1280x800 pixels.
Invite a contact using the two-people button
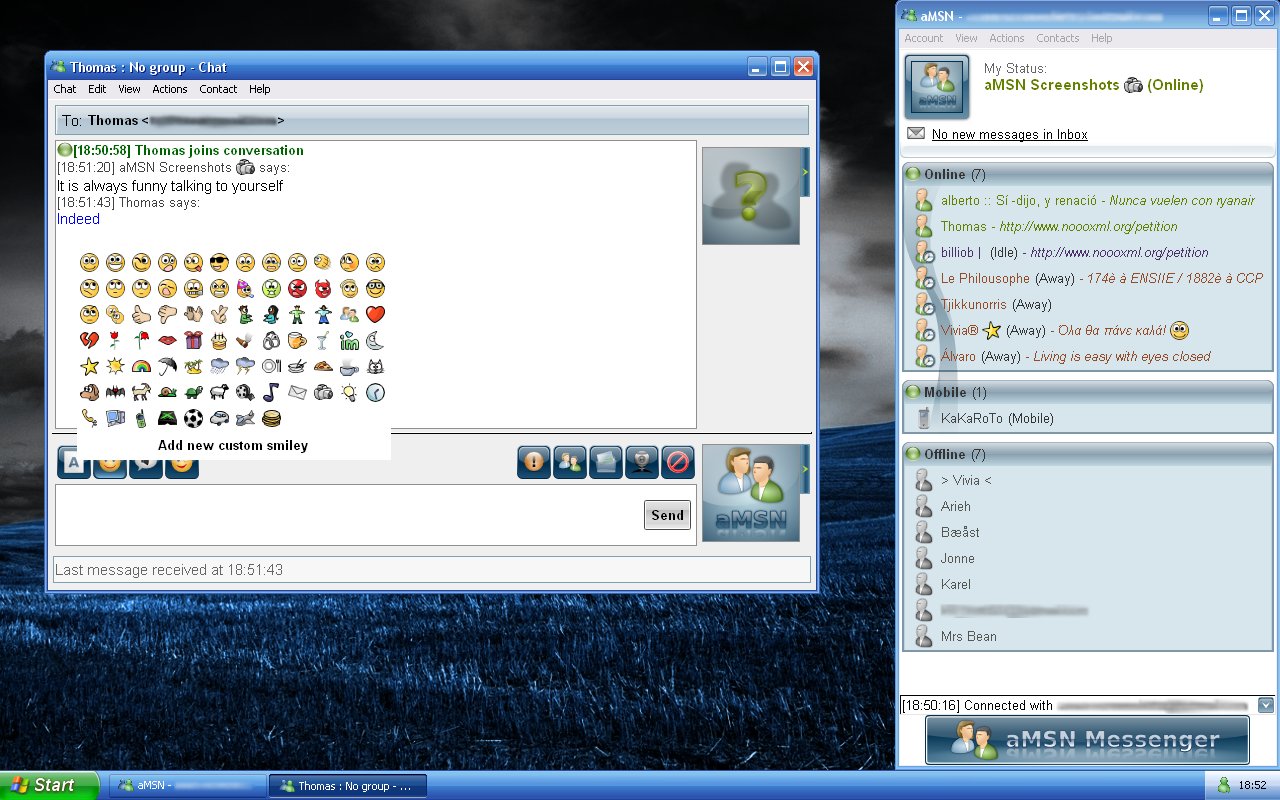click(570, 462)
